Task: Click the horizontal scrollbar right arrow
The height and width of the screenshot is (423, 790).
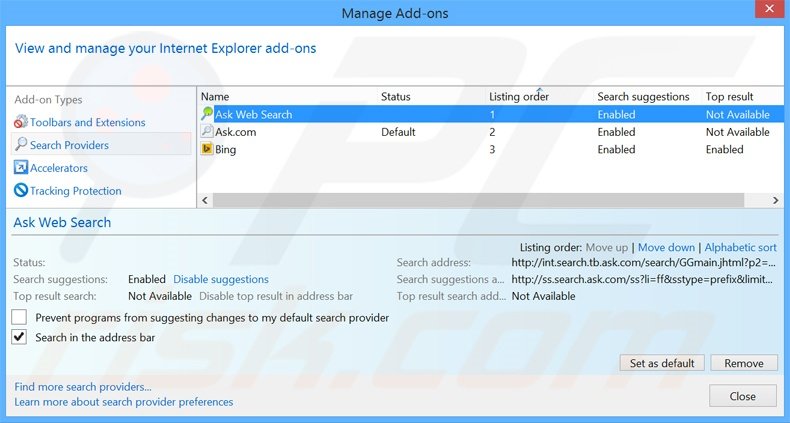Action: 775,200
